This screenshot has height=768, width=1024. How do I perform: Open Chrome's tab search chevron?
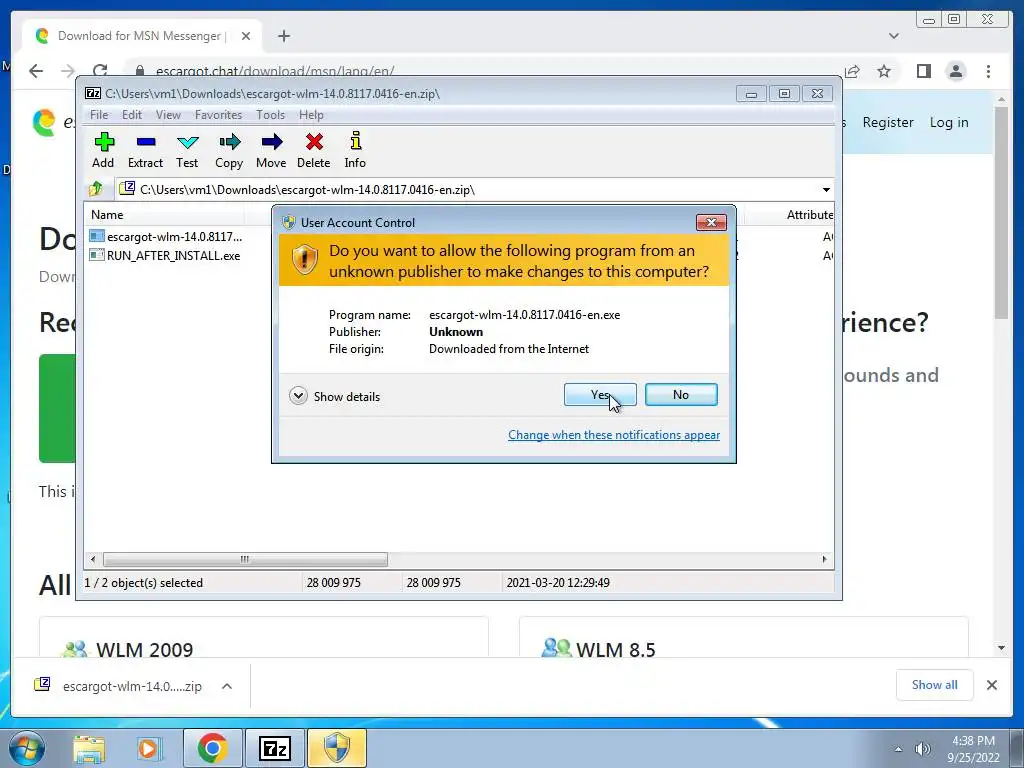click(x=893, y=36)
